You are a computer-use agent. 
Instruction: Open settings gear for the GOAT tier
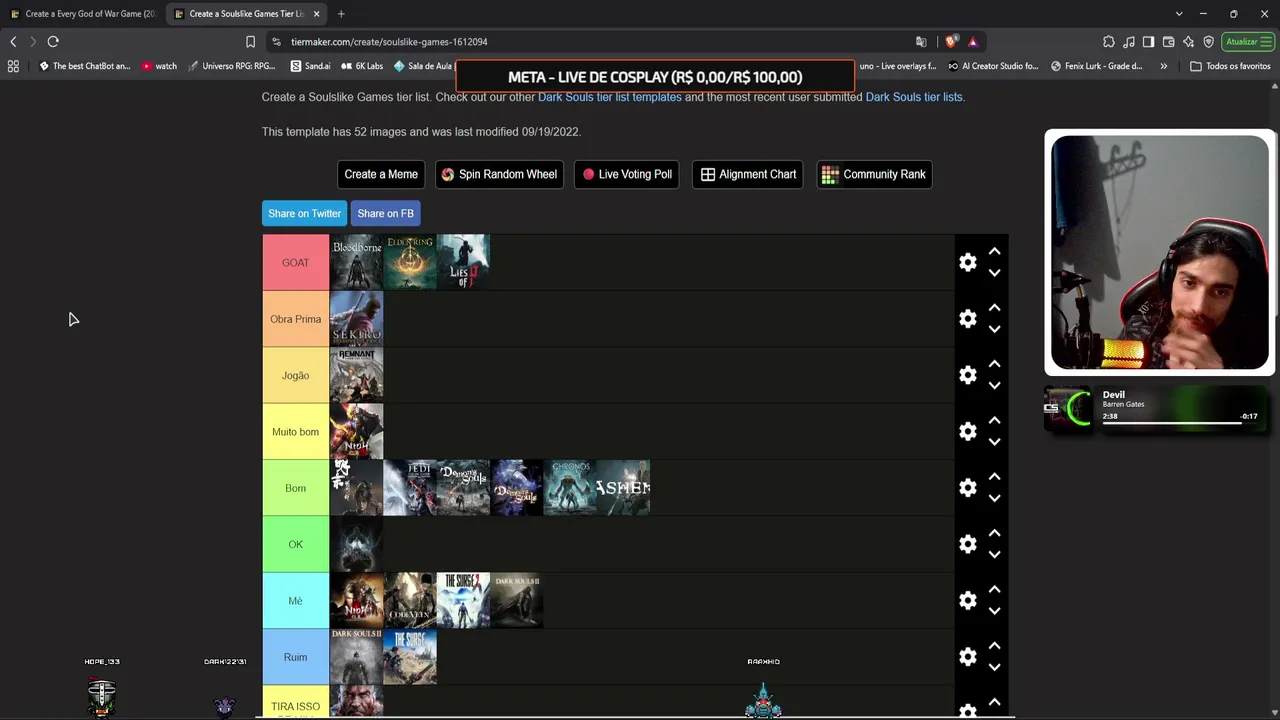967,262
